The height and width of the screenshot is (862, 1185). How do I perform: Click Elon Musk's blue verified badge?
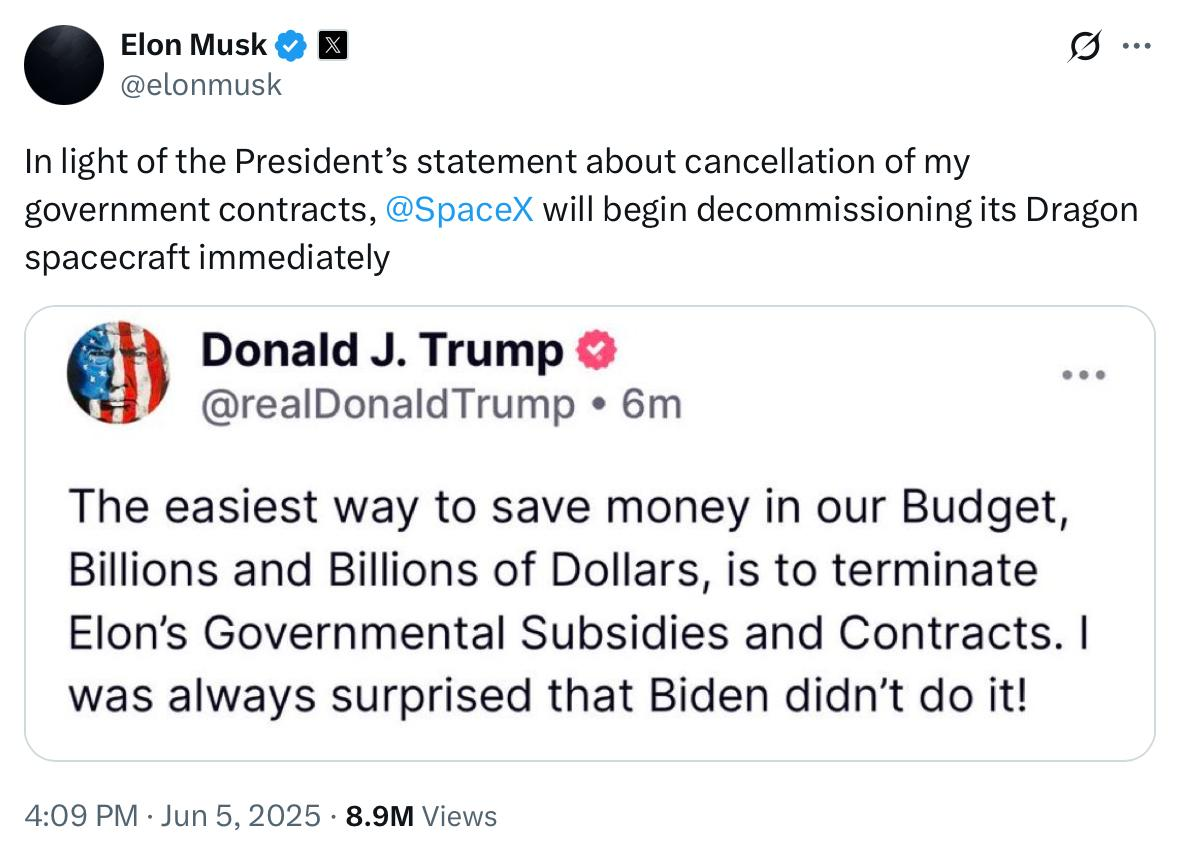290,45
